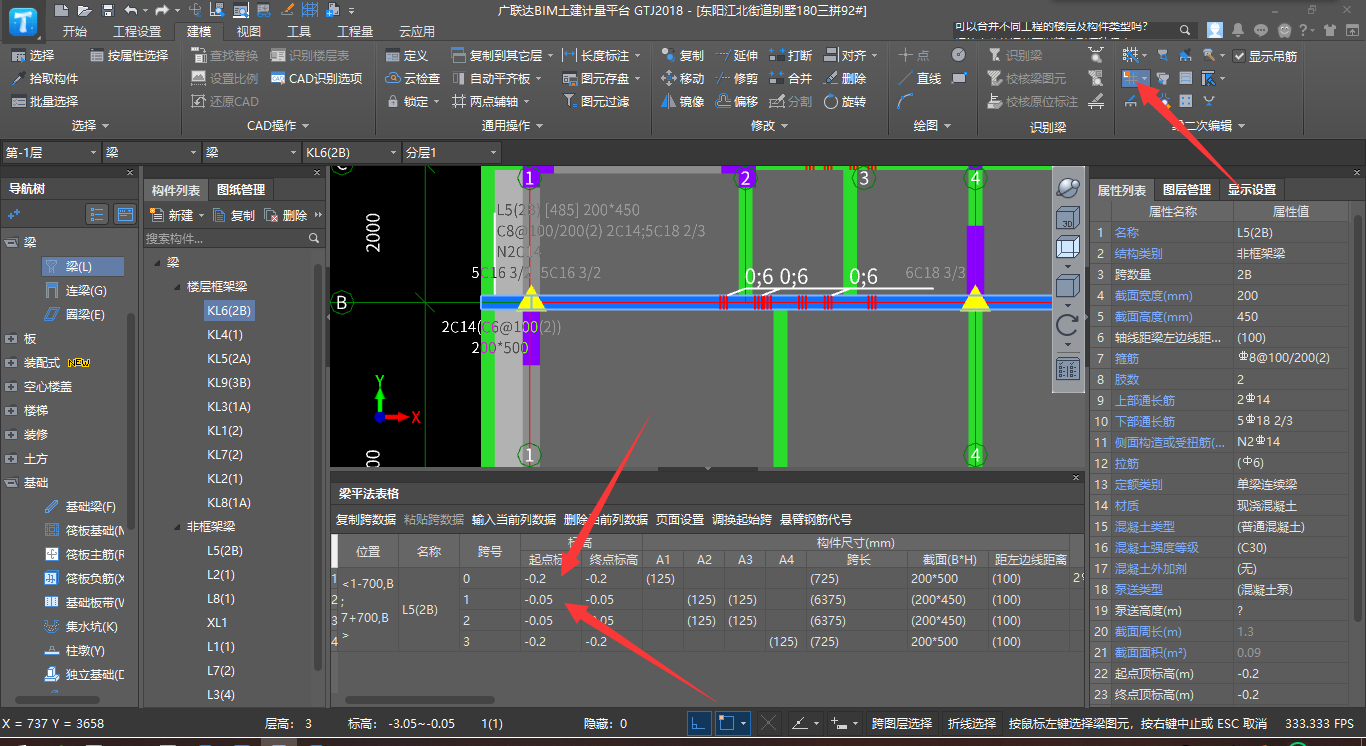
Task: Select the 拾取构件 eyedropper tool
Action: (46, 78)
